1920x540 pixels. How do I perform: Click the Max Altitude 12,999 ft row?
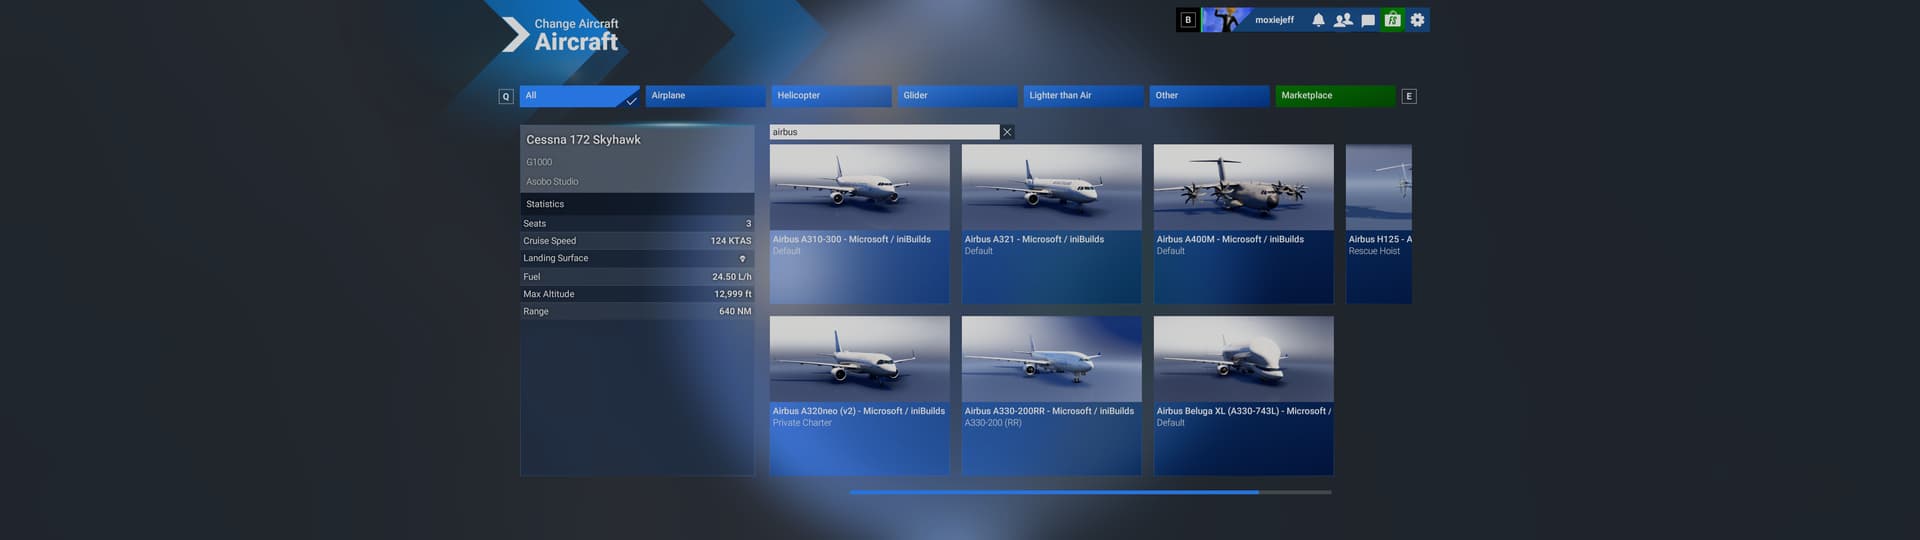pyautogui.click(x=637, y=294)
